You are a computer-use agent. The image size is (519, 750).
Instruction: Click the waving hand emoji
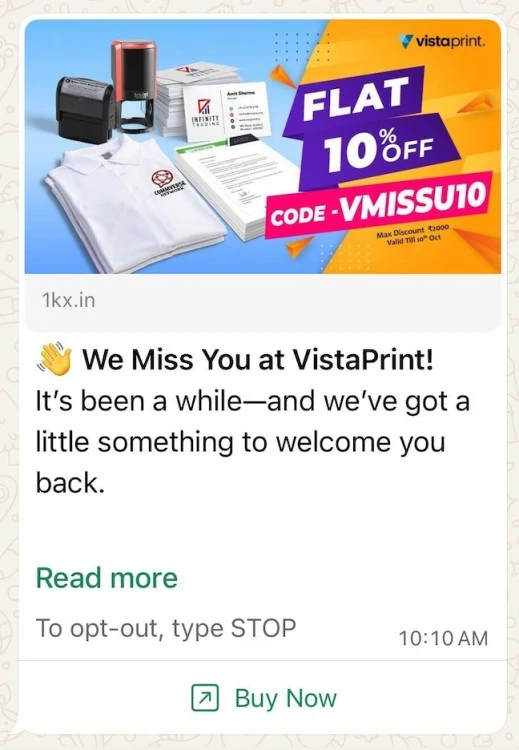[54, 359]
